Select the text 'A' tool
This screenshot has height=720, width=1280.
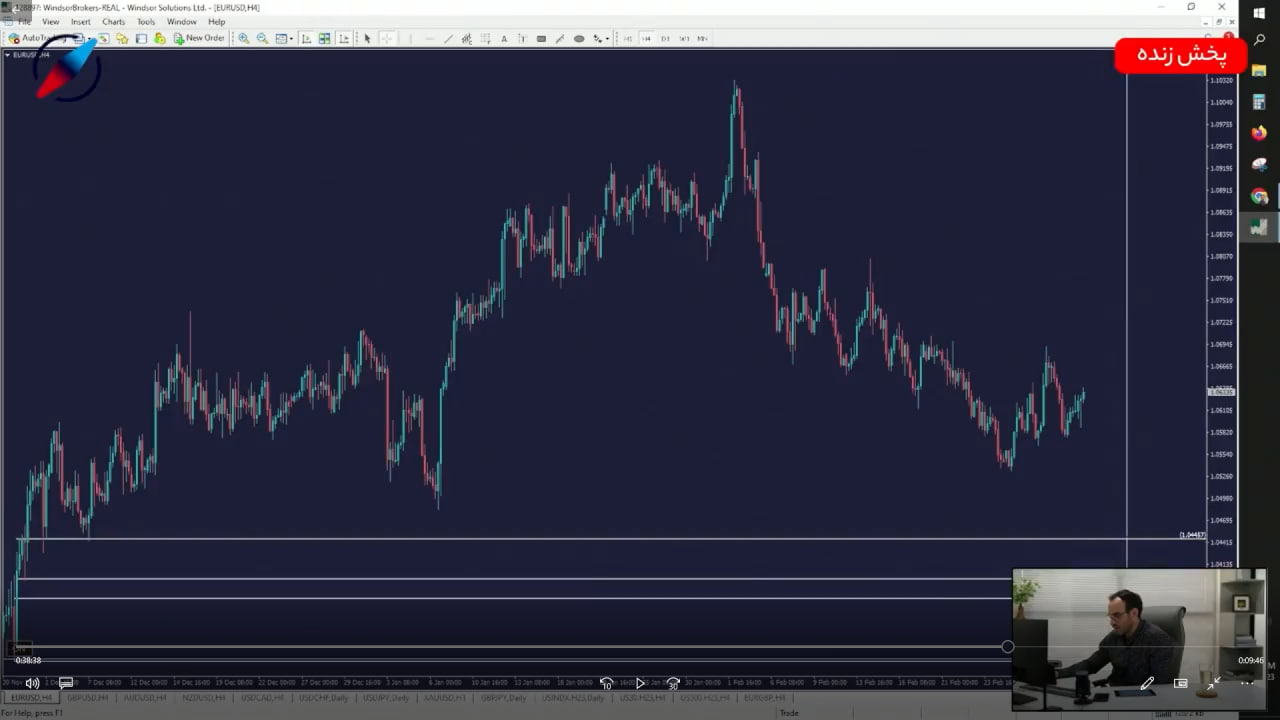coord(504,38)
